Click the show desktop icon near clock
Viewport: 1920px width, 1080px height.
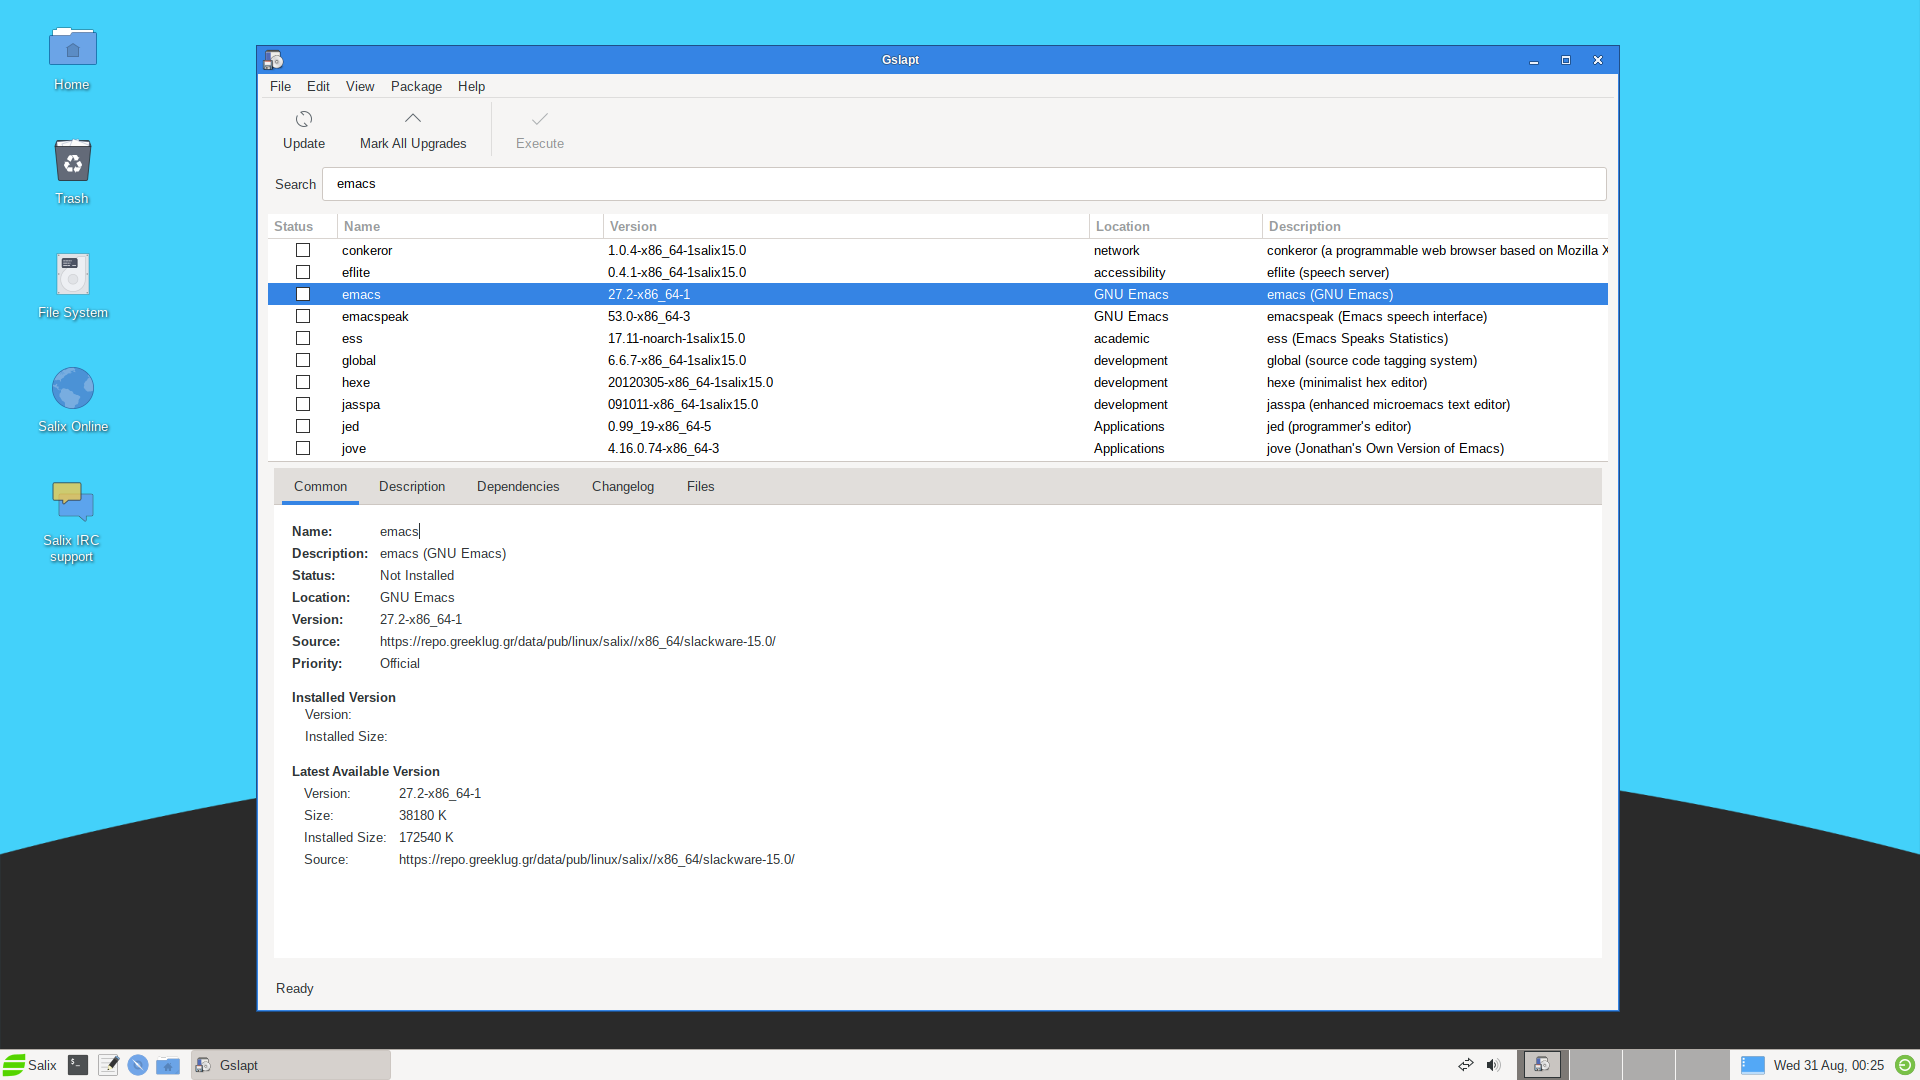click(x=1753, y=1065)
